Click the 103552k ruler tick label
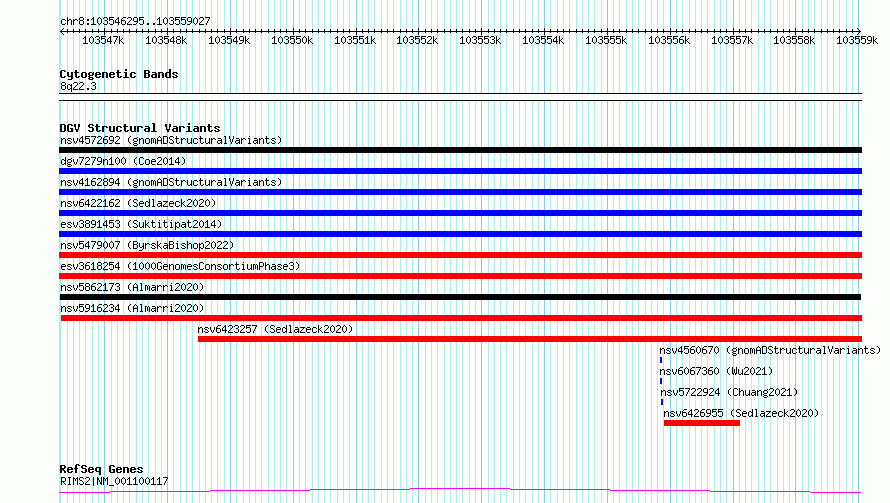The width and height of the screenshot is (890, 503). coord(417,40)
